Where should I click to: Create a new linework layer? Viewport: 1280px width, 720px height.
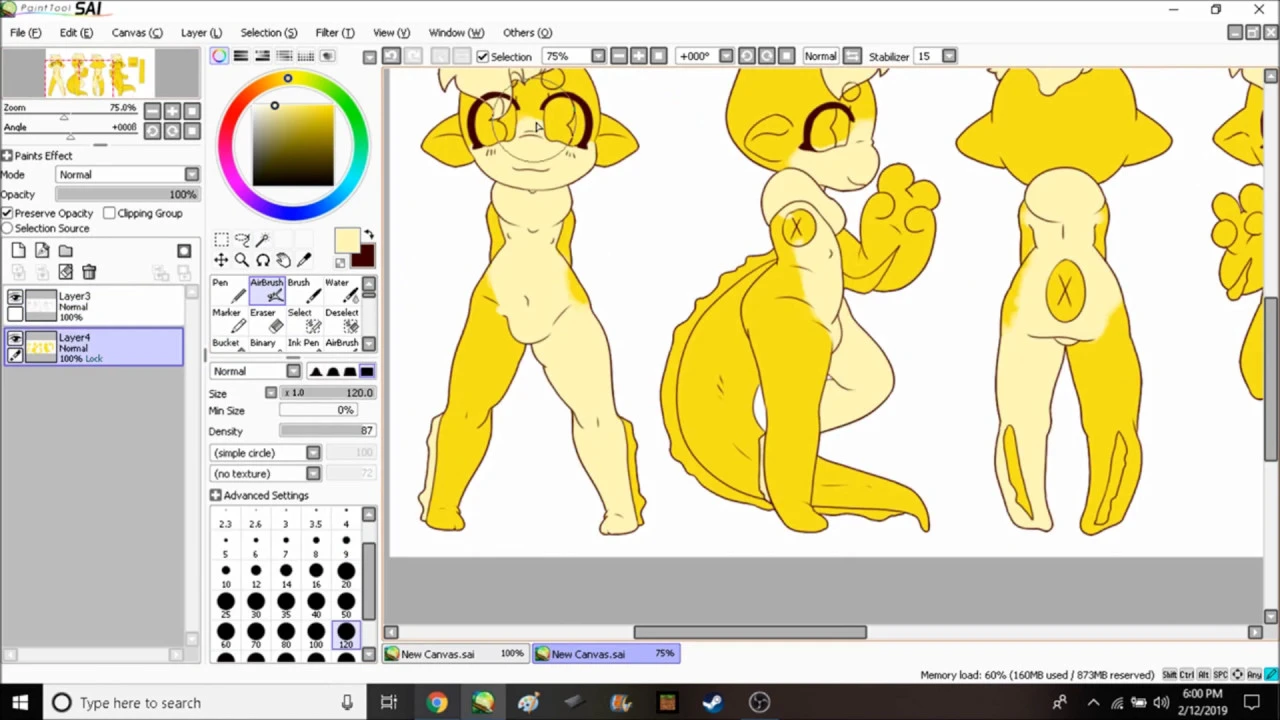(x=42, y=251)
